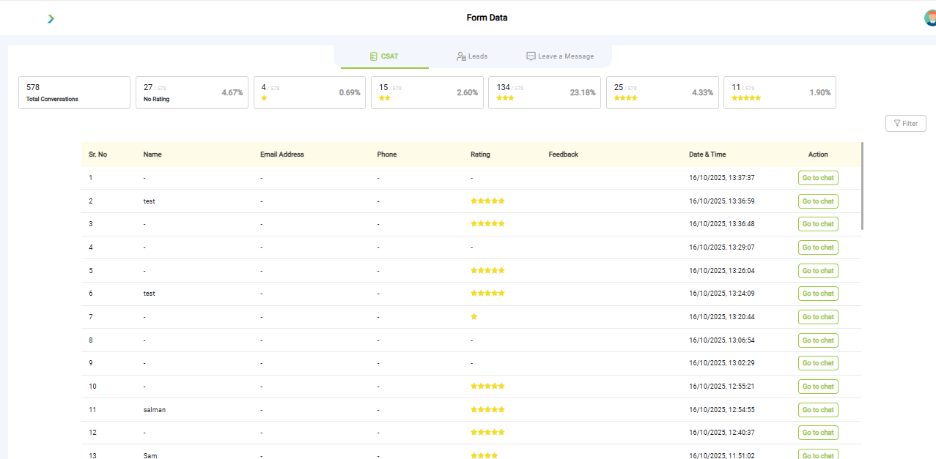Click the Date & Time column header
Viewport: 936px width, 459px height.
707,155
